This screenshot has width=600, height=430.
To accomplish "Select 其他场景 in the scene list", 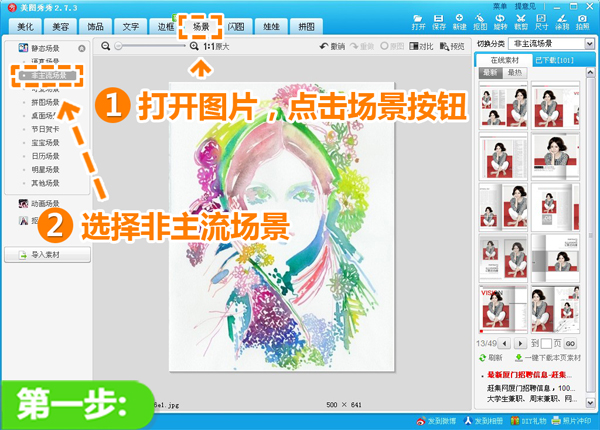I will click(45, 183).
